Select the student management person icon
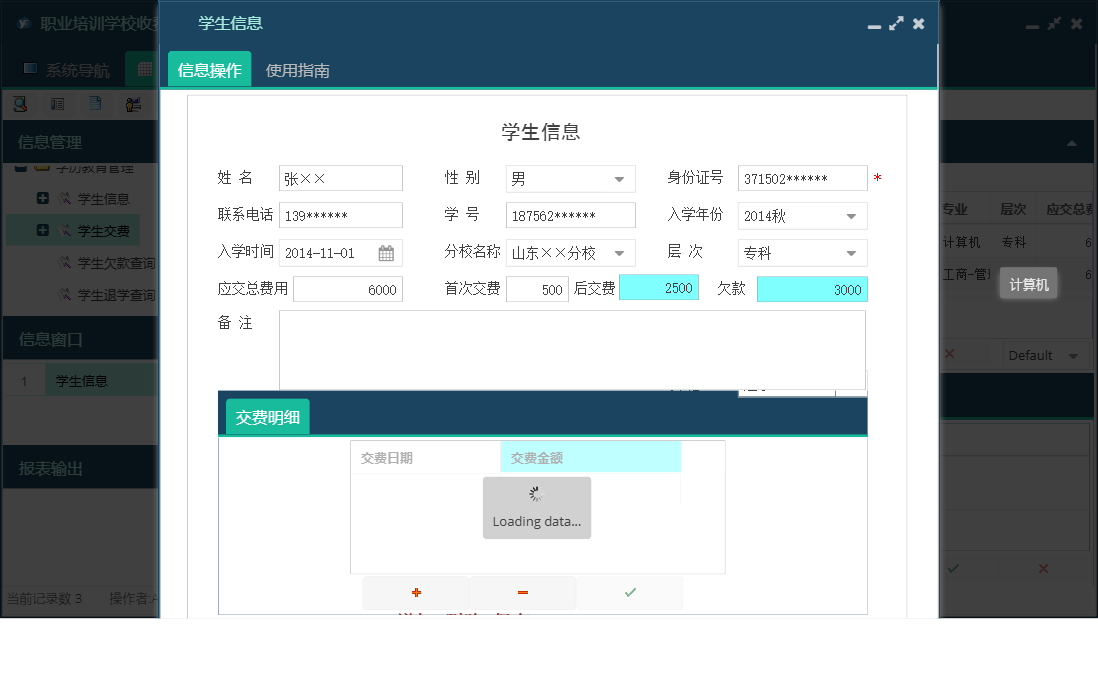 pos(133,103)
